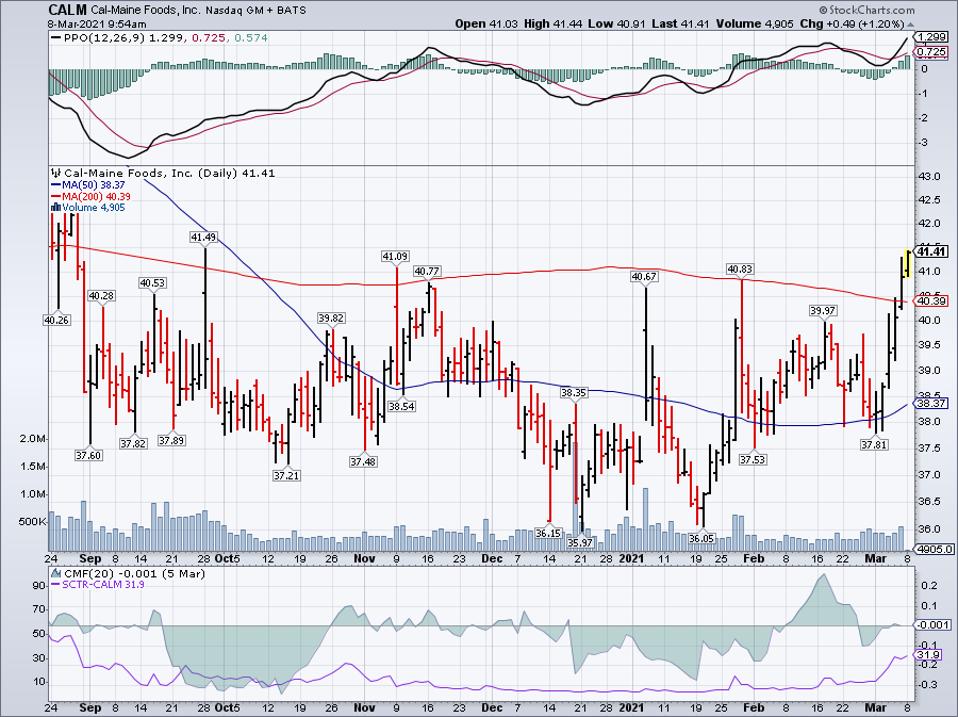
Task: Click the 39.82 price high label
Action: click(331, 318)
